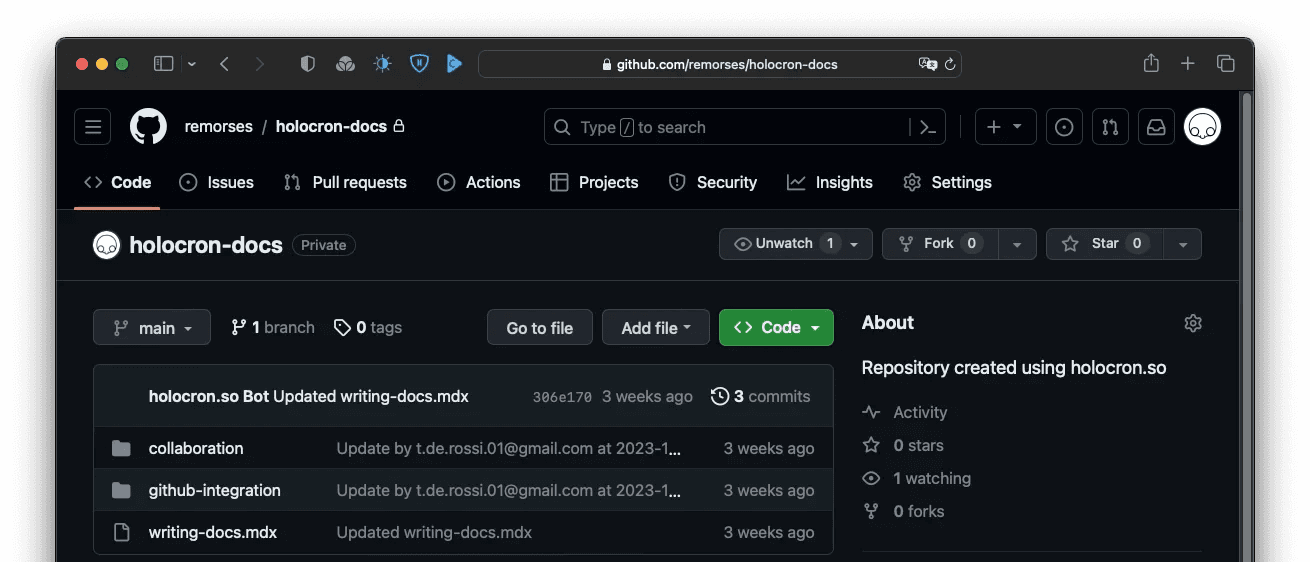The height and width of the screenshot is (562, 1310).
Task: Open commit hash 306e170
Action: click(x=562, y=397)
